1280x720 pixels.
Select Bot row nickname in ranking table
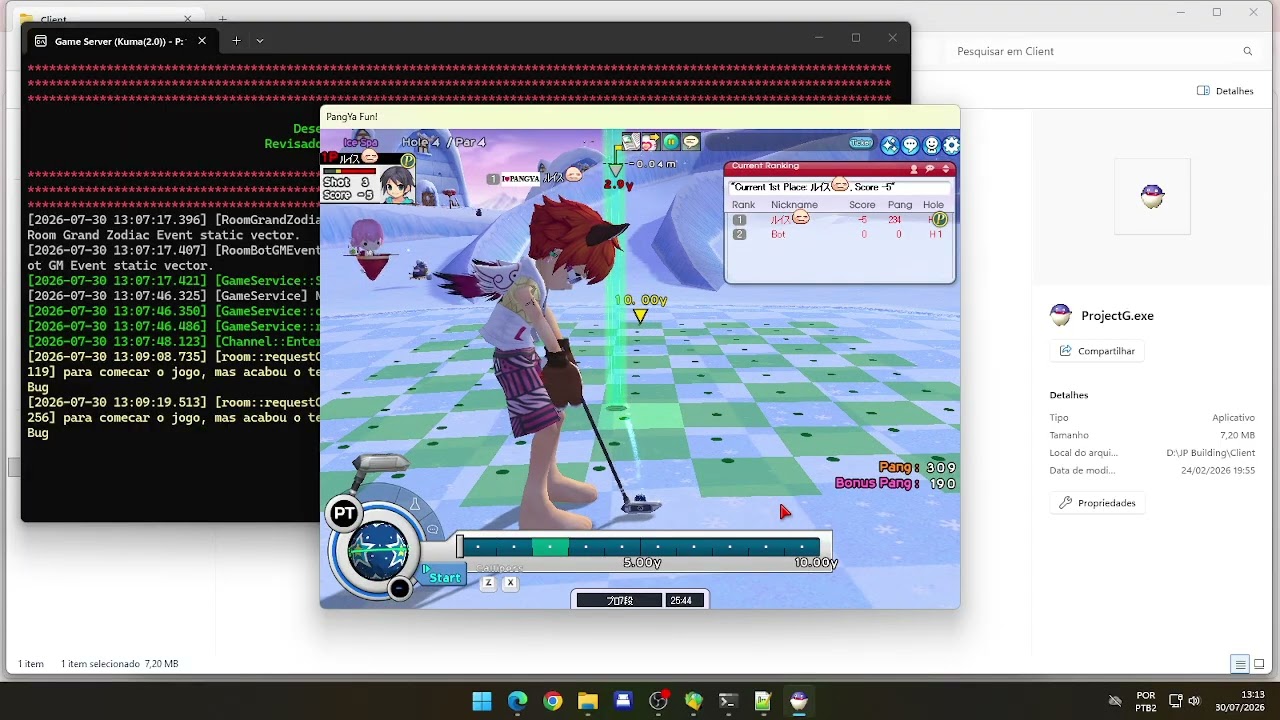tap(778, 234)
